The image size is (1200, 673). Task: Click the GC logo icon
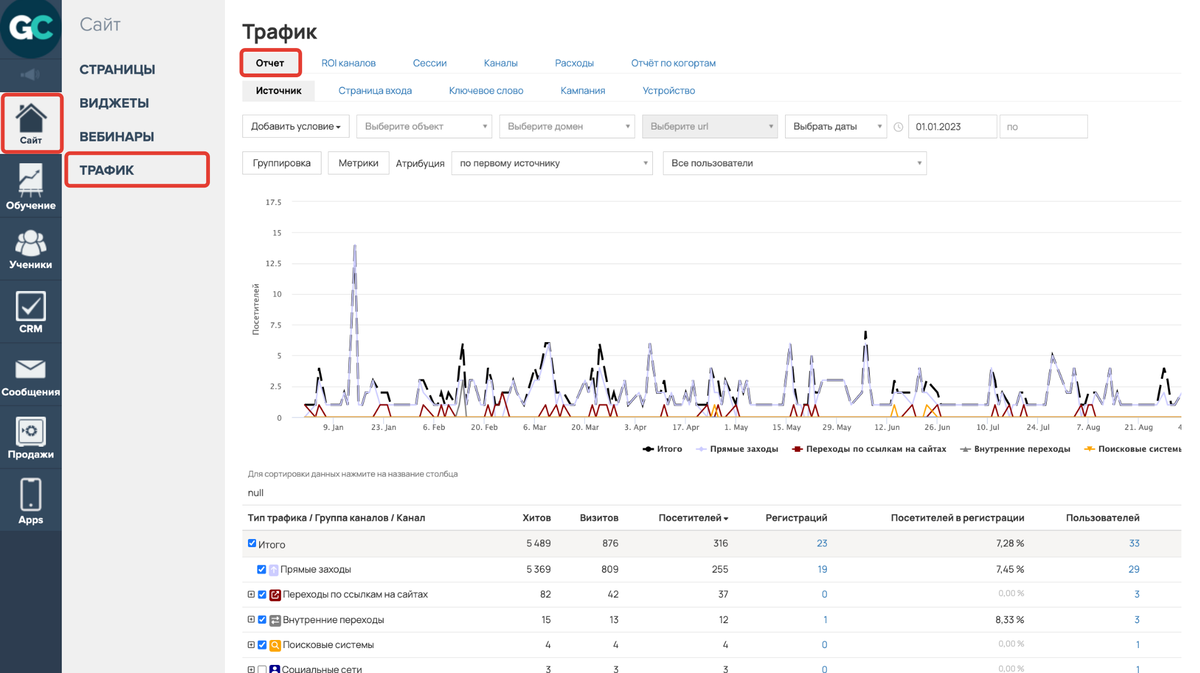[x=30, y=28]
